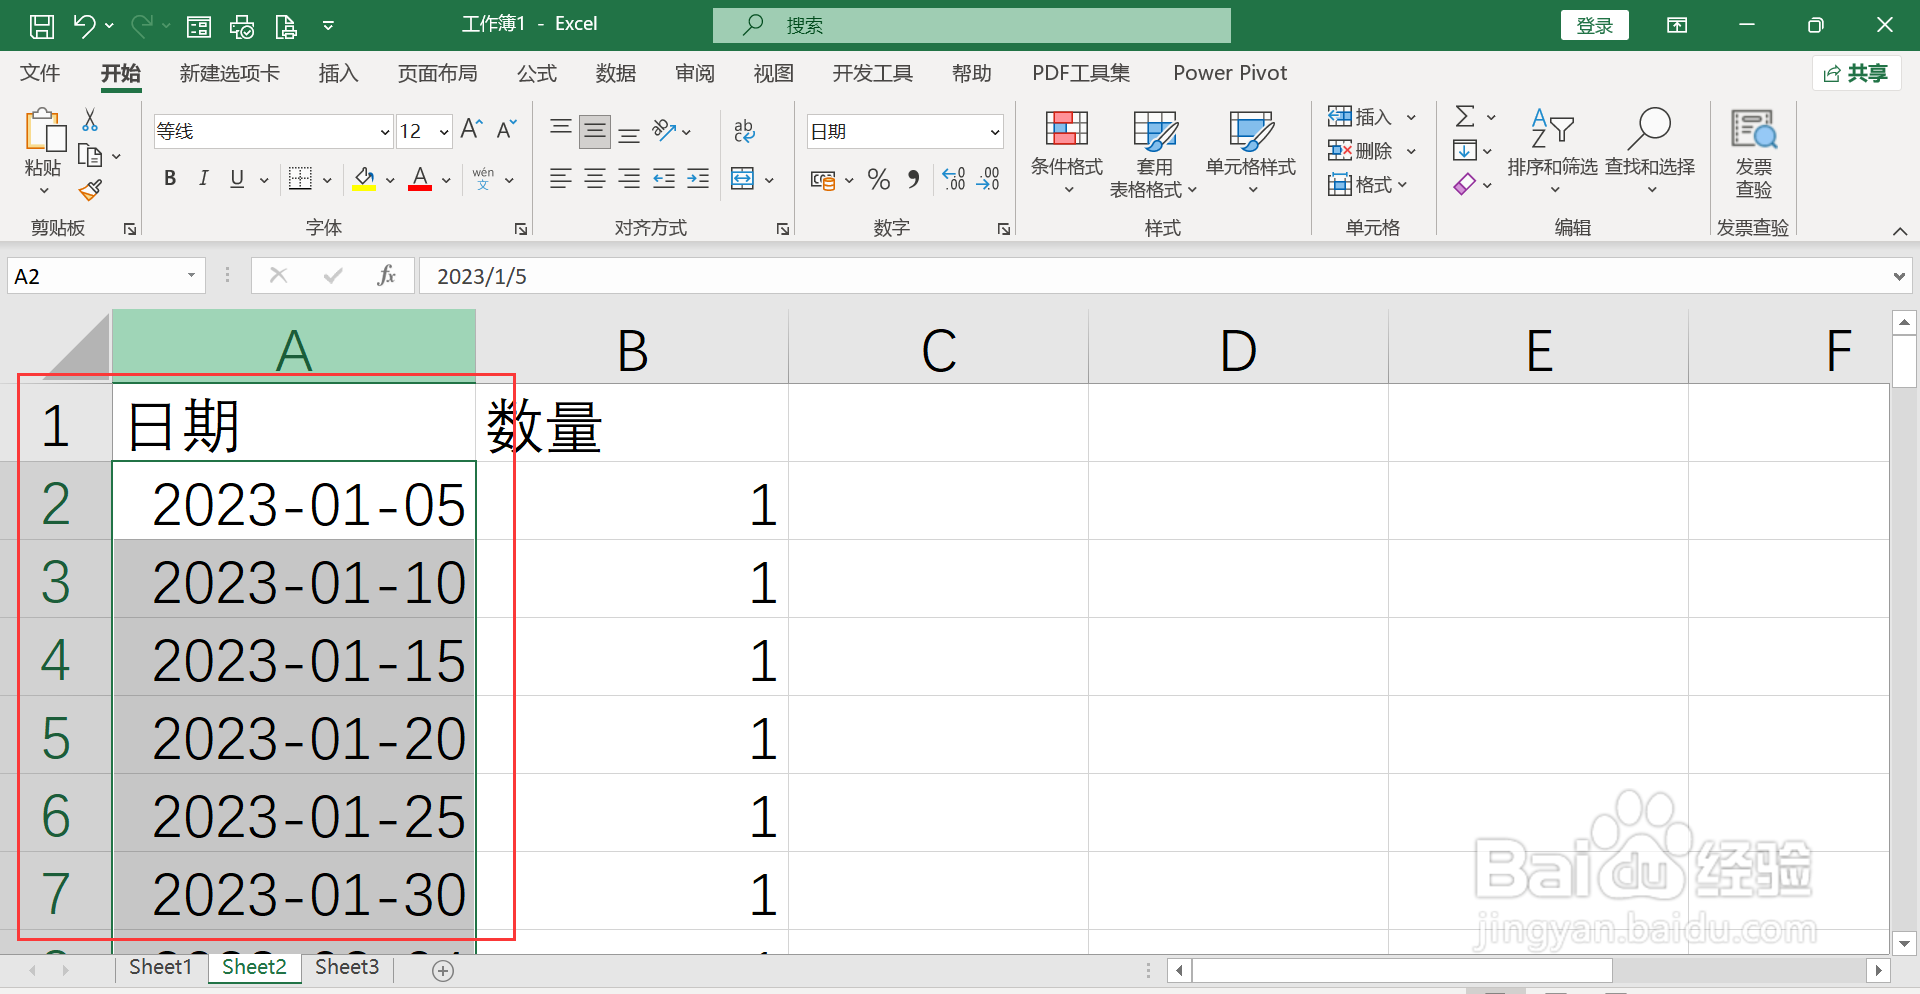Click the 共享 Share button

point(1857,73)
